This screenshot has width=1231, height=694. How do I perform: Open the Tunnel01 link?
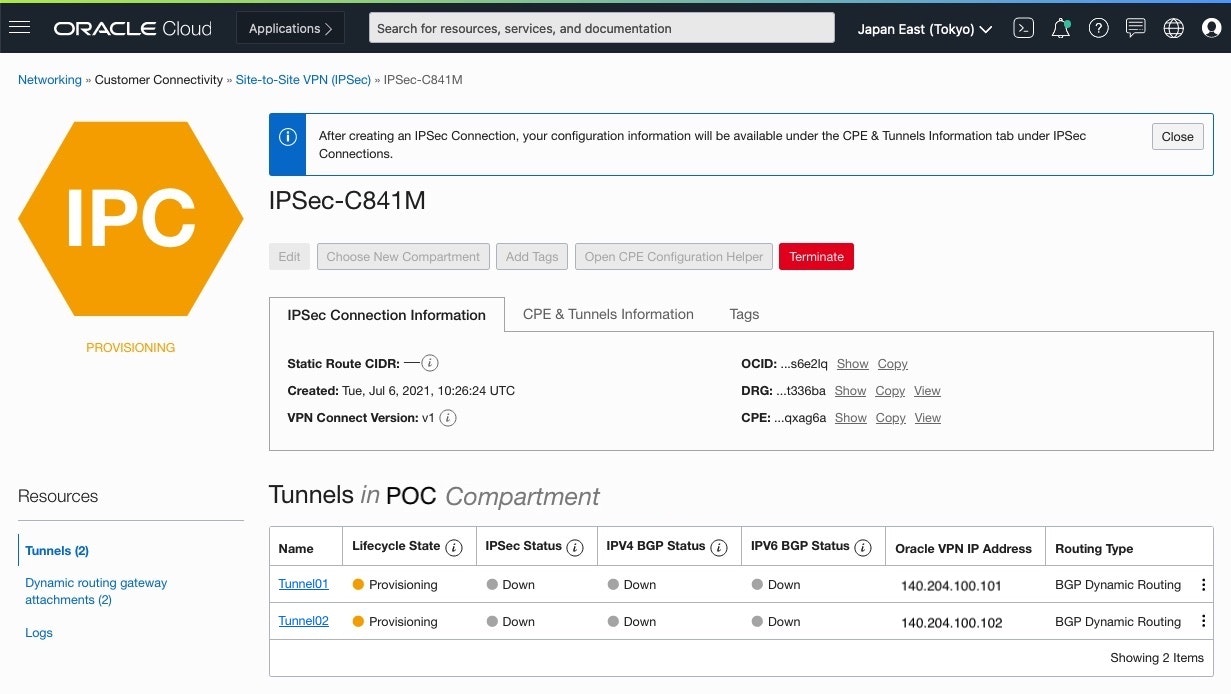click(x=303, y=584)
